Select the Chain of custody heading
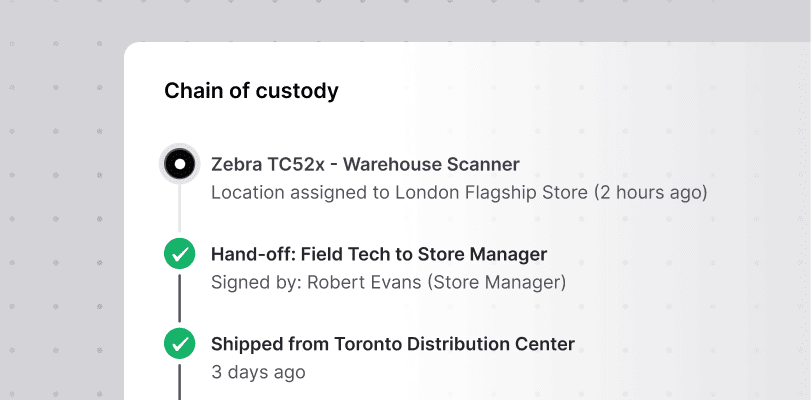The height and width of the screenshot is (400, 811). (251, 91)
